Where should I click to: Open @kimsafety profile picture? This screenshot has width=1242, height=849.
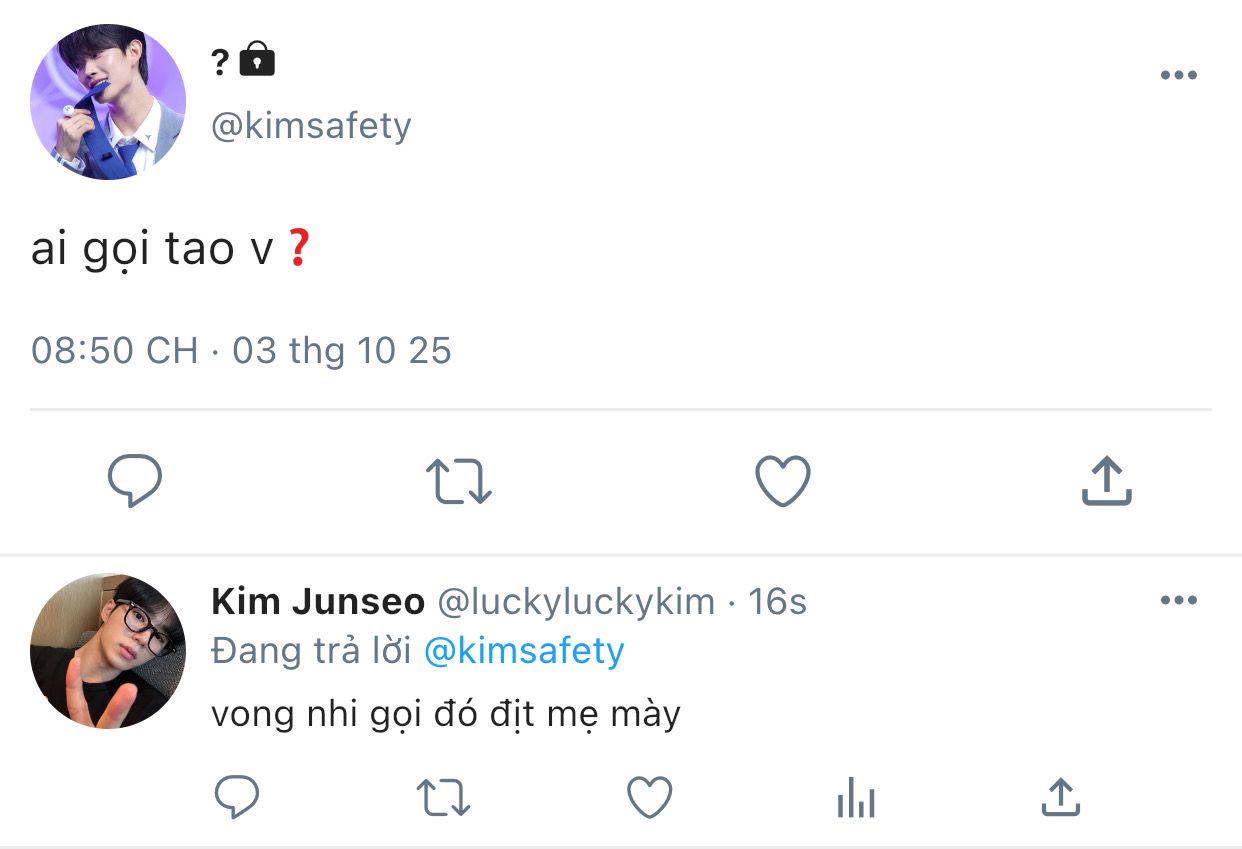click(x=108, y=102)
